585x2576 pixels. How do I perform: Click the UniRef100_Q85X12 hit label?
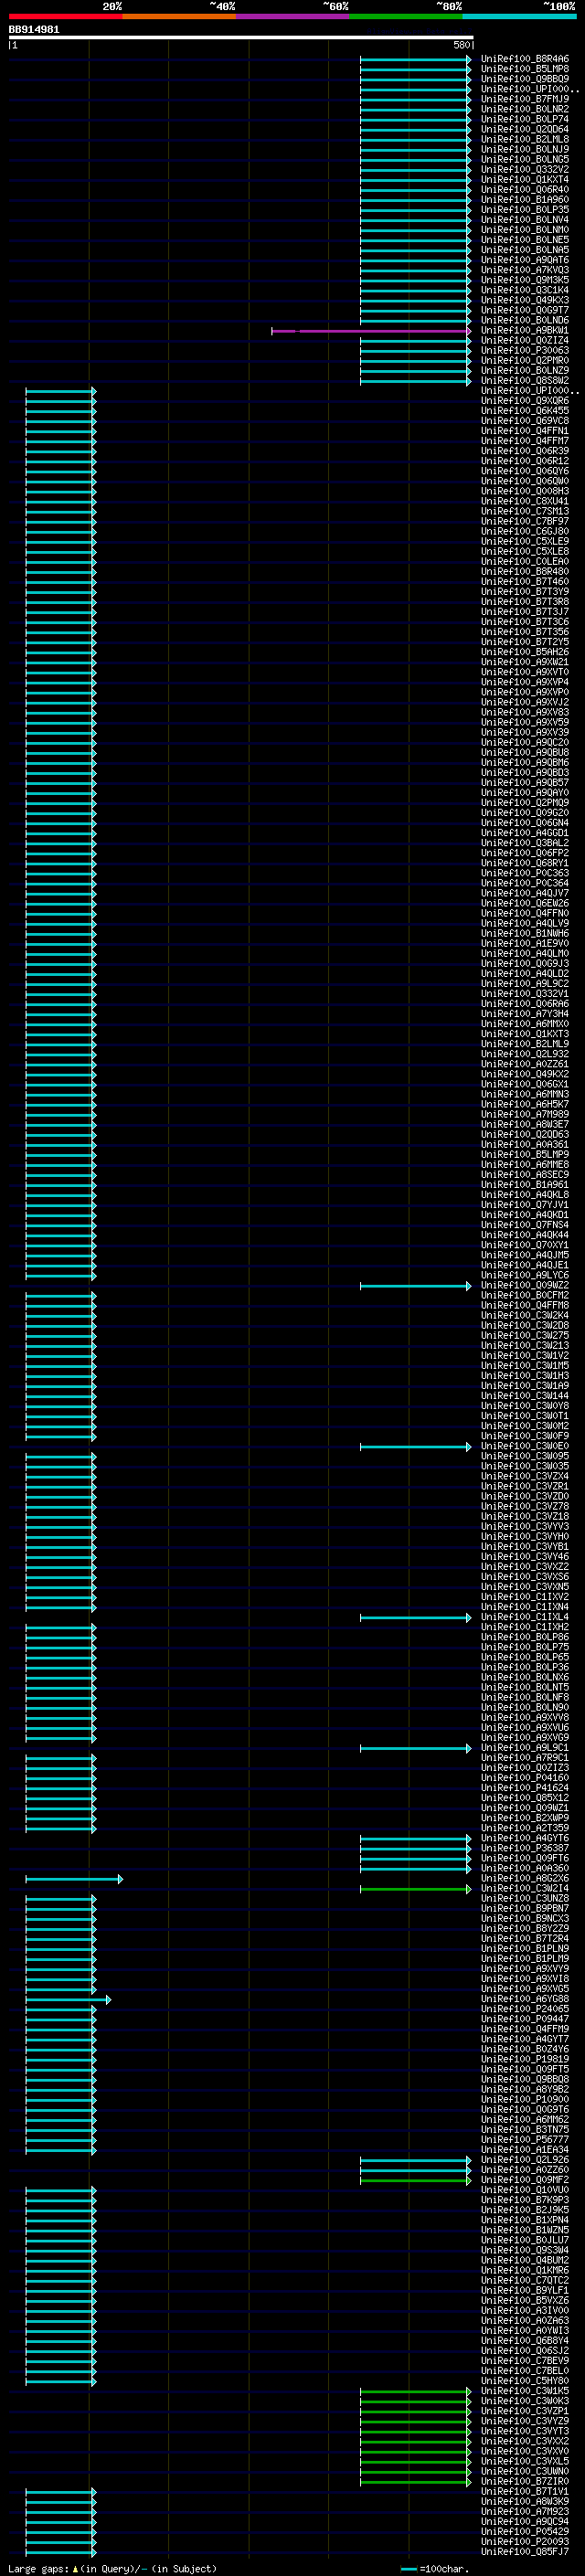(525, 1799)
